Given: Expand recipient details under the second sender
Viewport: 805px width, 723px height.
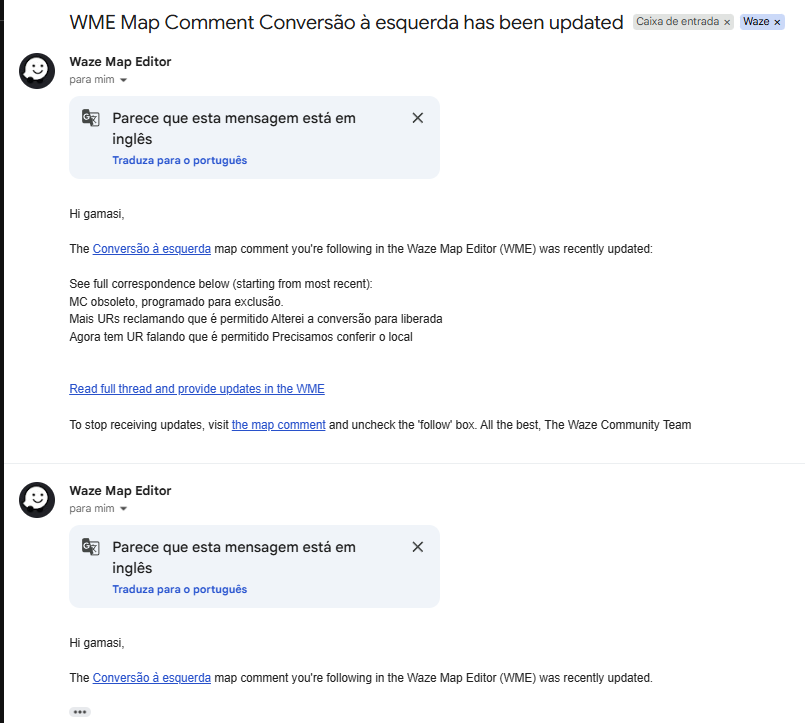Looking at the screenshot, I should pos(124,509).
